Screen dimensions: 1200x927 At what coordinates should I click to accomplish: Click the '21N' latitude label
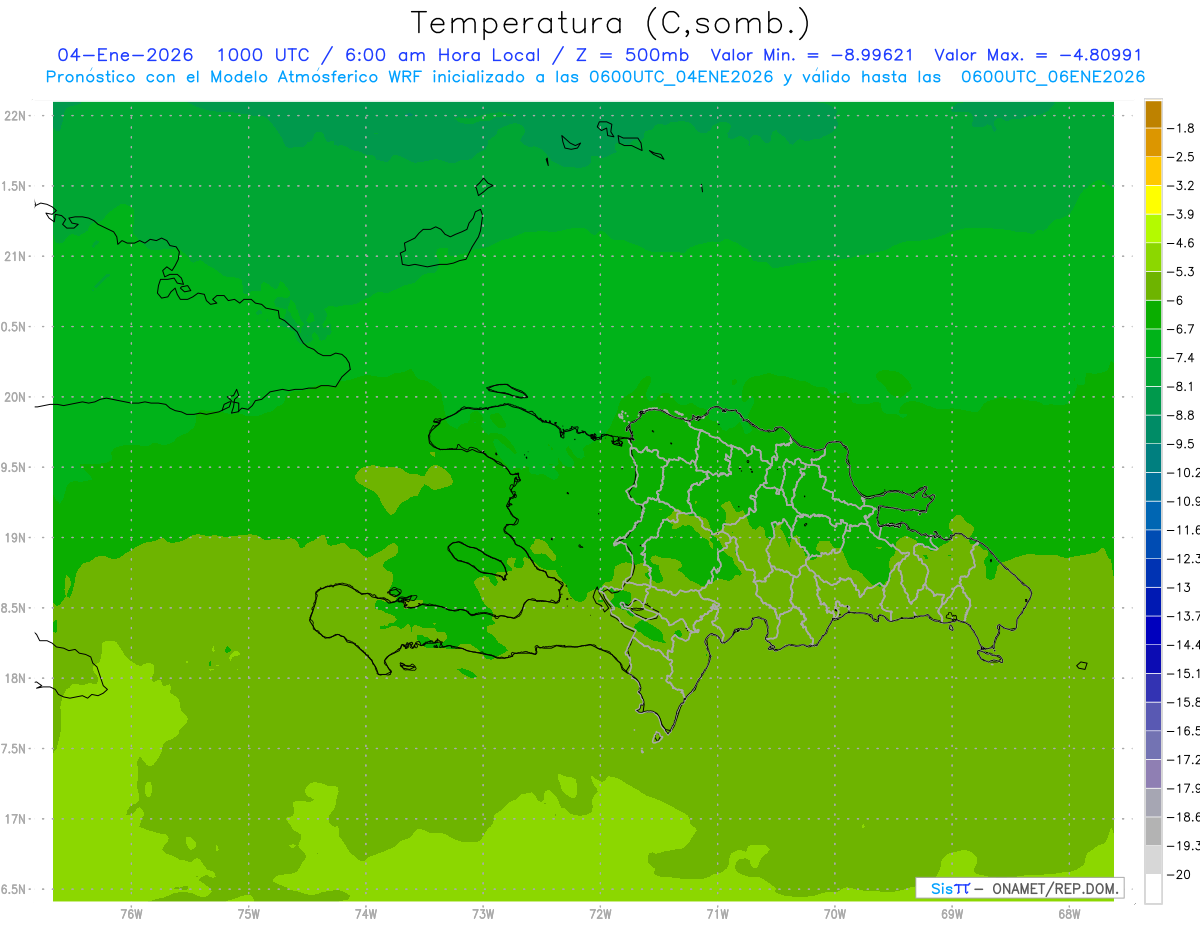click(x=17, y=256)
